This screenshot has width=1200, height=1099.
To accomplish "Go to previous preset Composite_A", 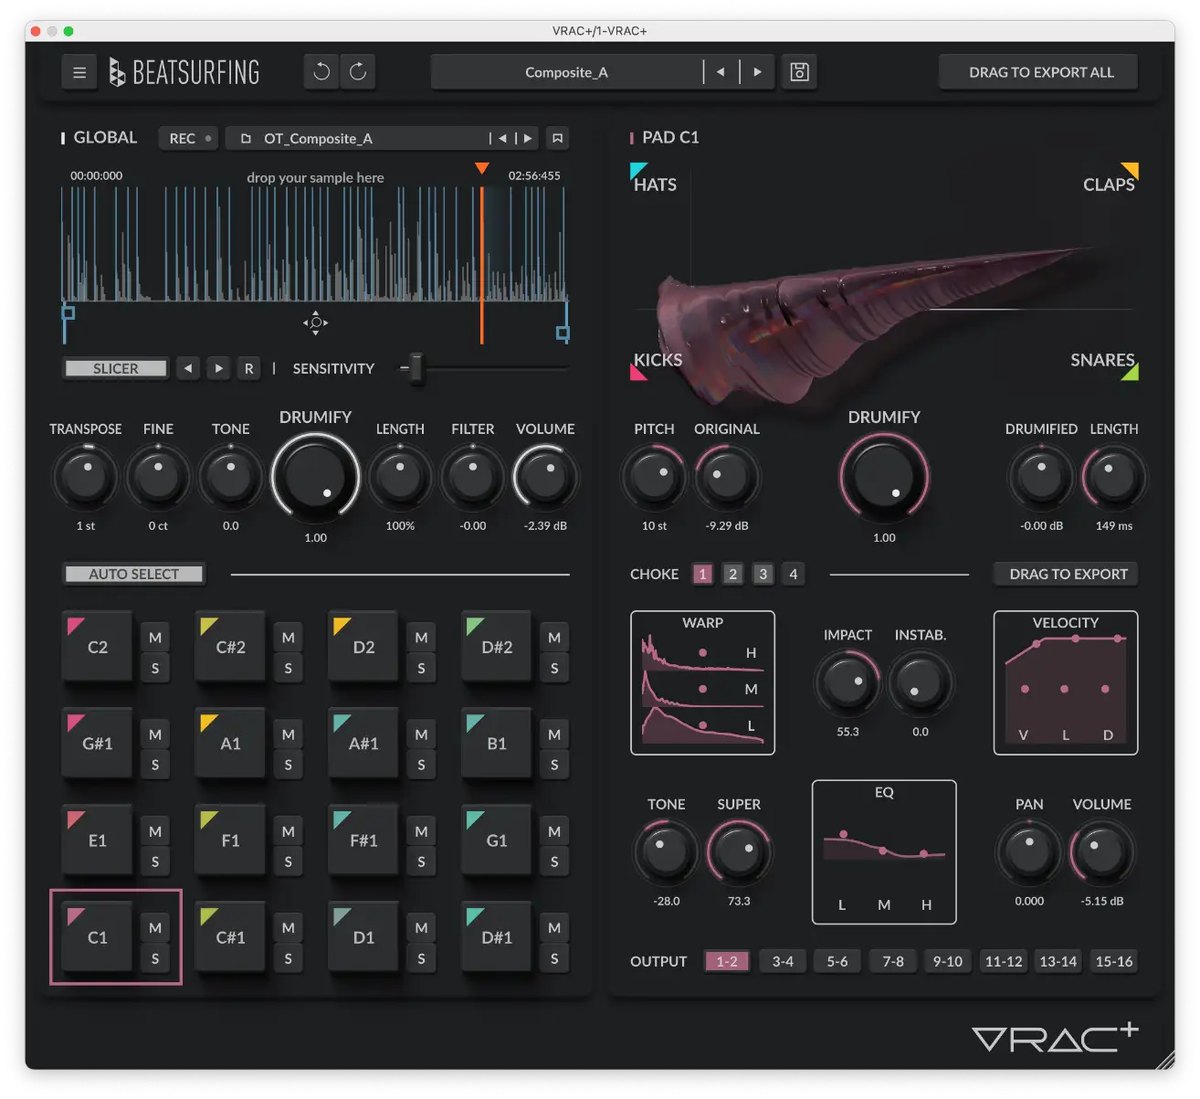I will tap(720, 72).
